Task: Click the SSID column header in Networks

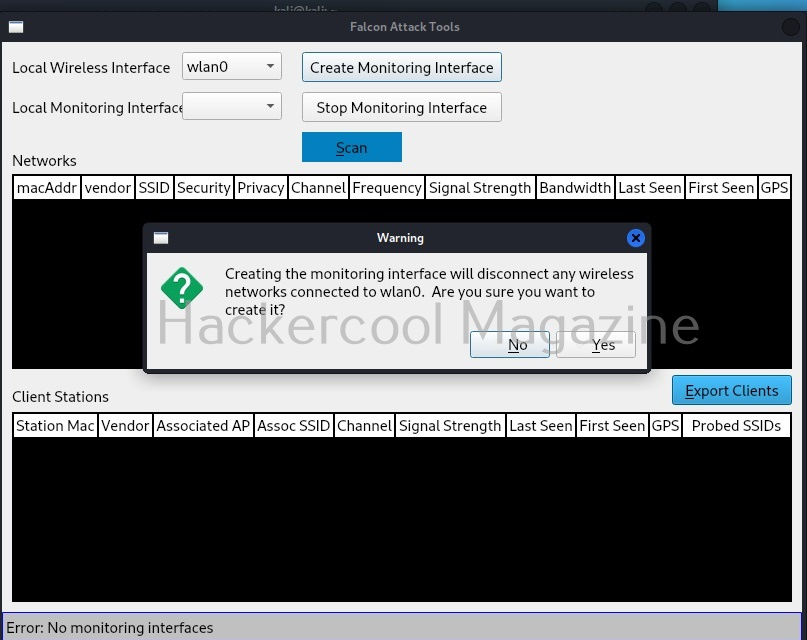Action: pos(154,188)
